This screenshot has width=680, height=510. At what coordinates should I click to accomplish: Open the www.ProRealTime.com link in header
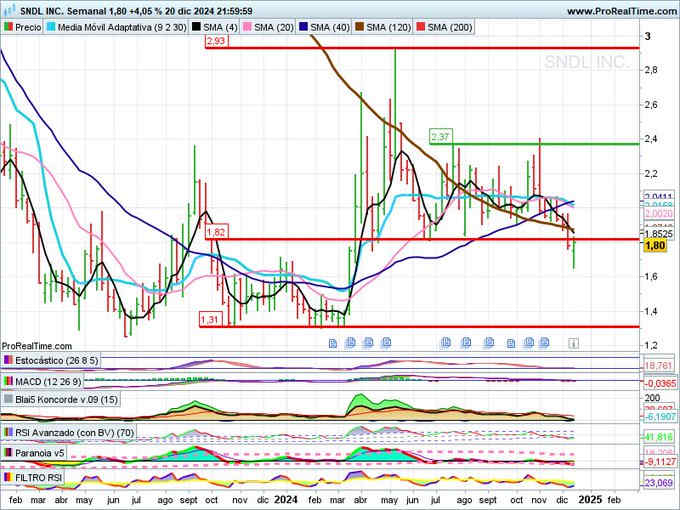(622, 11)
